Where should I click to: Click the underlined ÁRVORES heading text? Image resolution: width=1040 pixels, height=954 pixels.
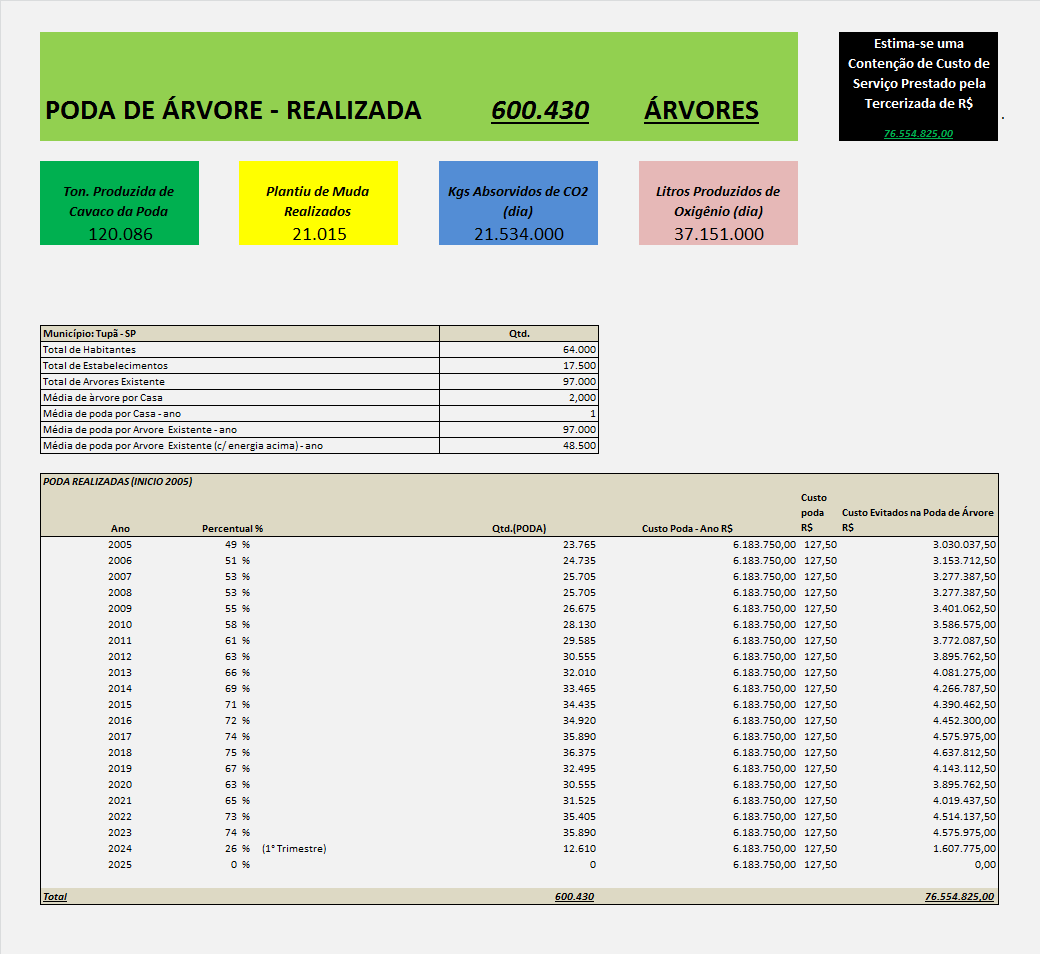[x=701, y=110]
